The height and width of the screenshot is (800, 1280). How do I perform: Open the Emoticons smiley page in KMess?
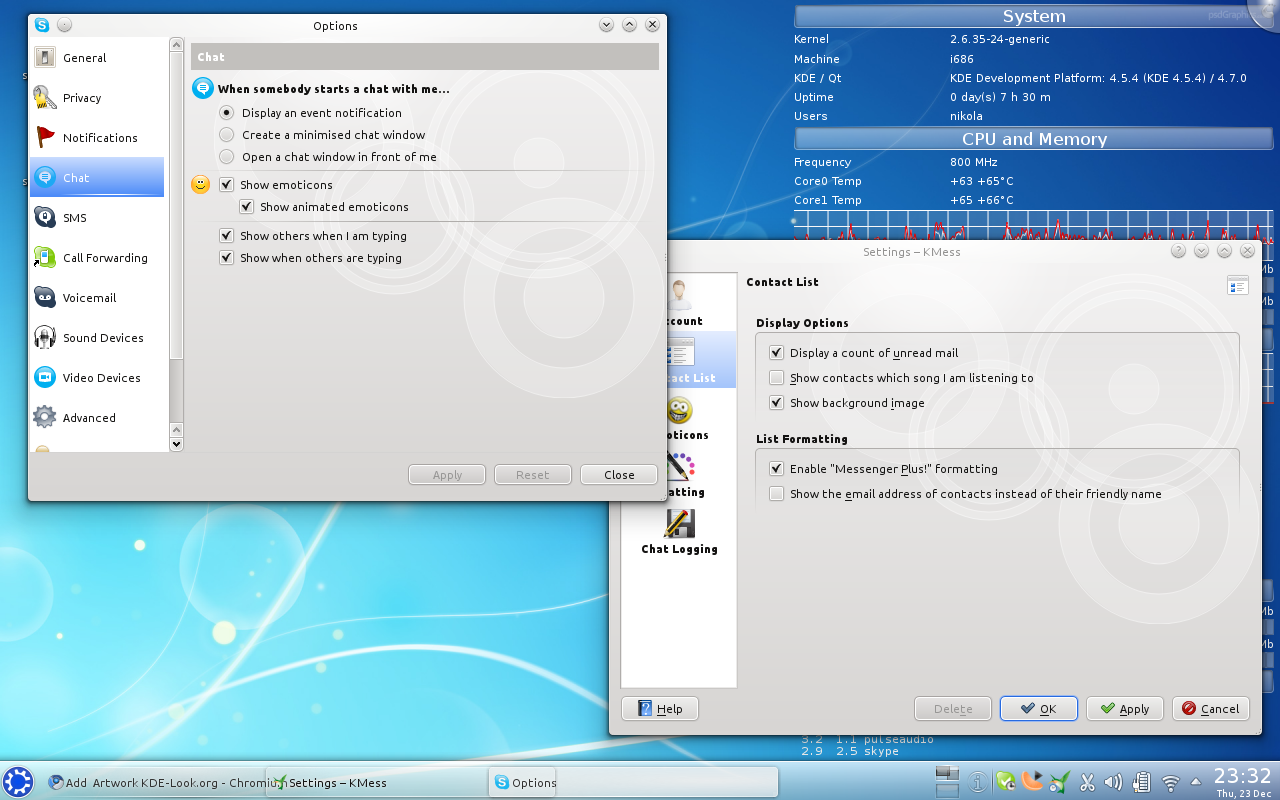680,410
